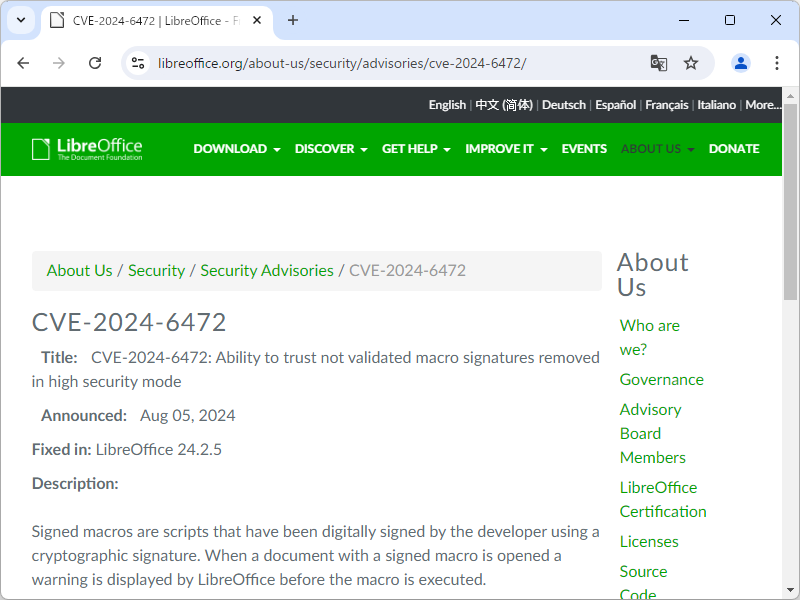The height and width of the screenshot is (600, 800).
Task: Open 'Who are we?' sidebar link
Action: tap(649, 337)
